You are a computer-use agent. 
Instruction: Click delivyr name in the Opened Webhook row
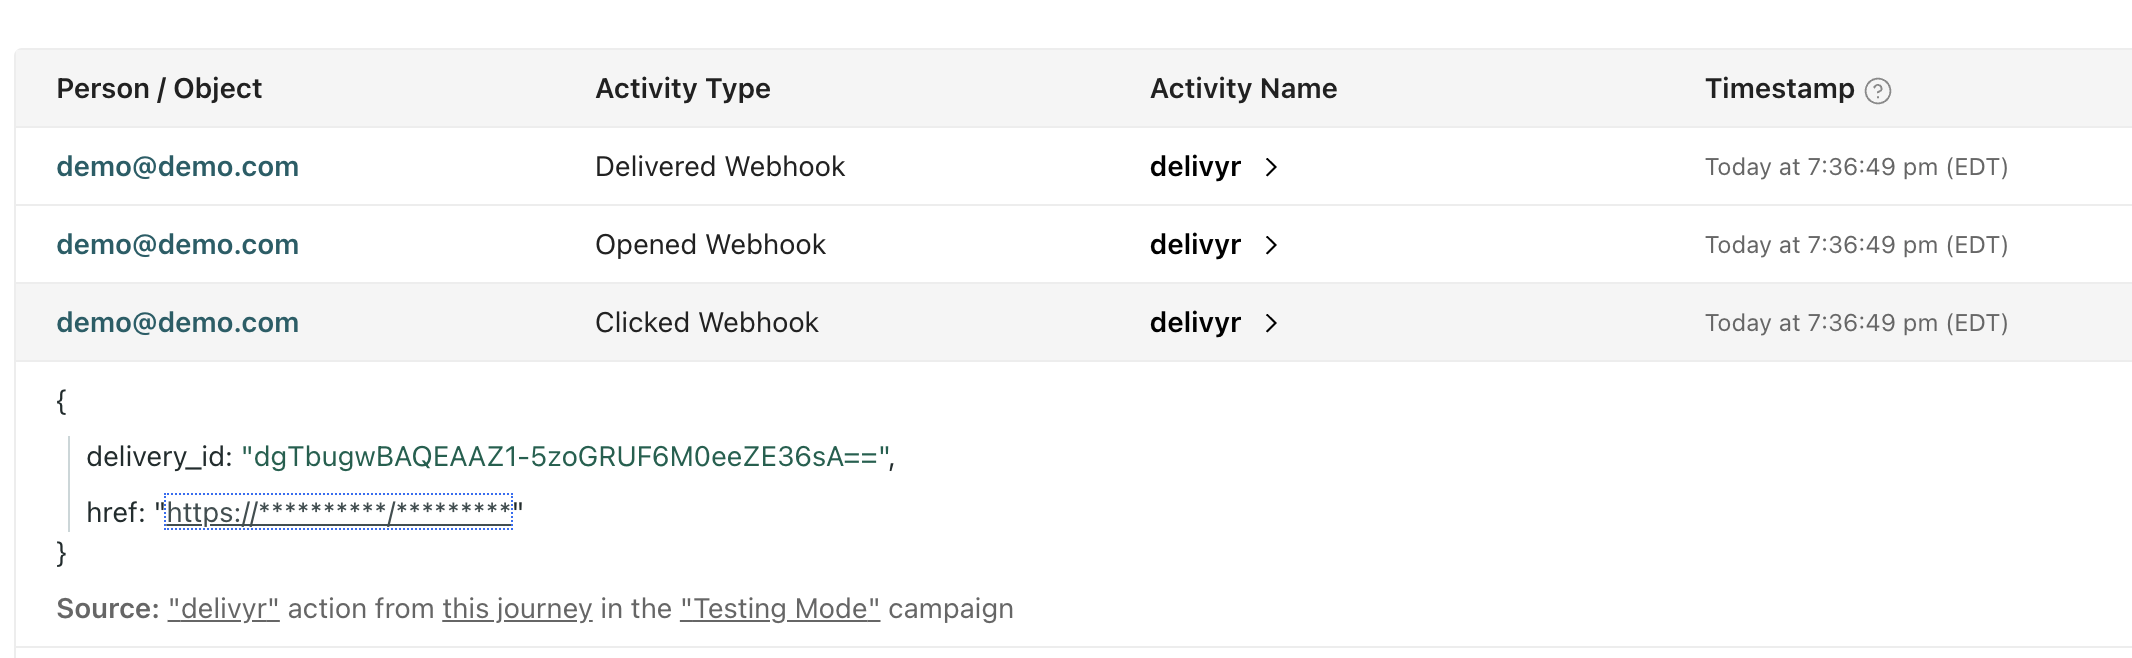click(1195, 245)
